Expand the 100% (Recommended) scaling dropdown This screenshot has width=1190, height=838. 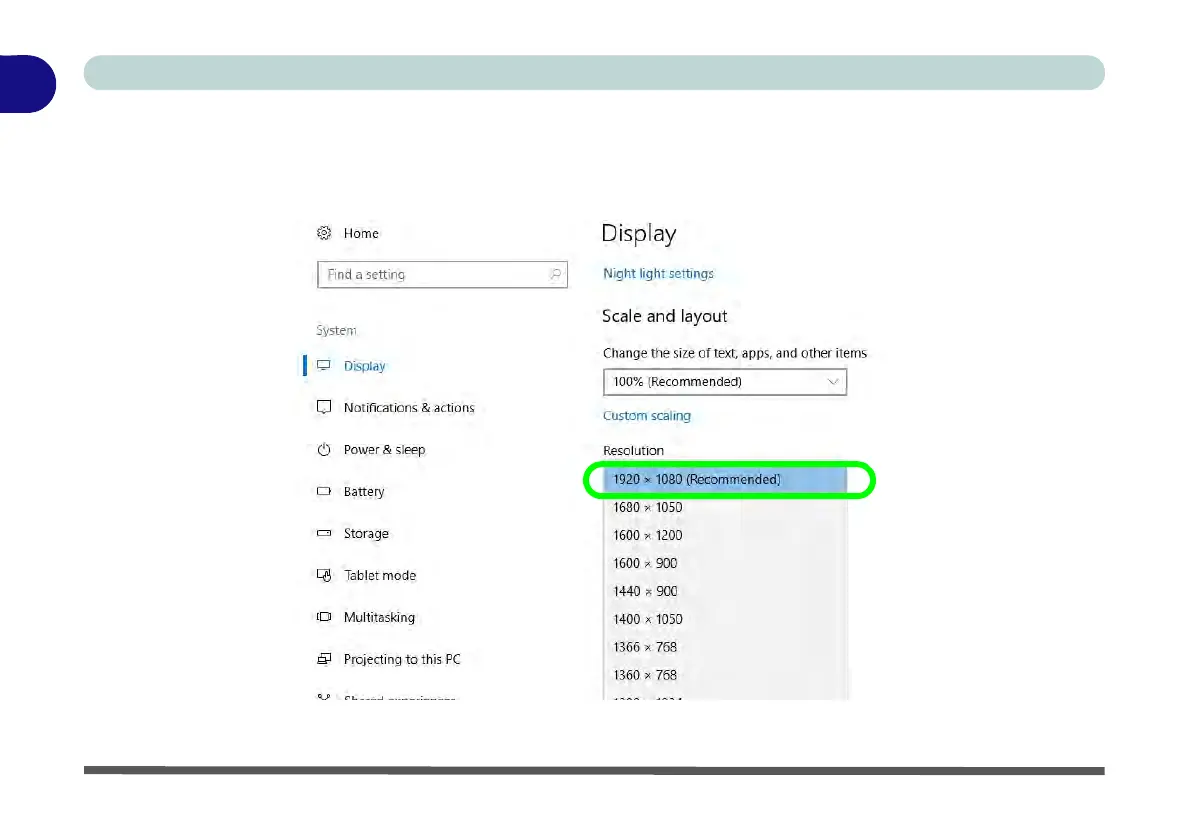point(724,382)
